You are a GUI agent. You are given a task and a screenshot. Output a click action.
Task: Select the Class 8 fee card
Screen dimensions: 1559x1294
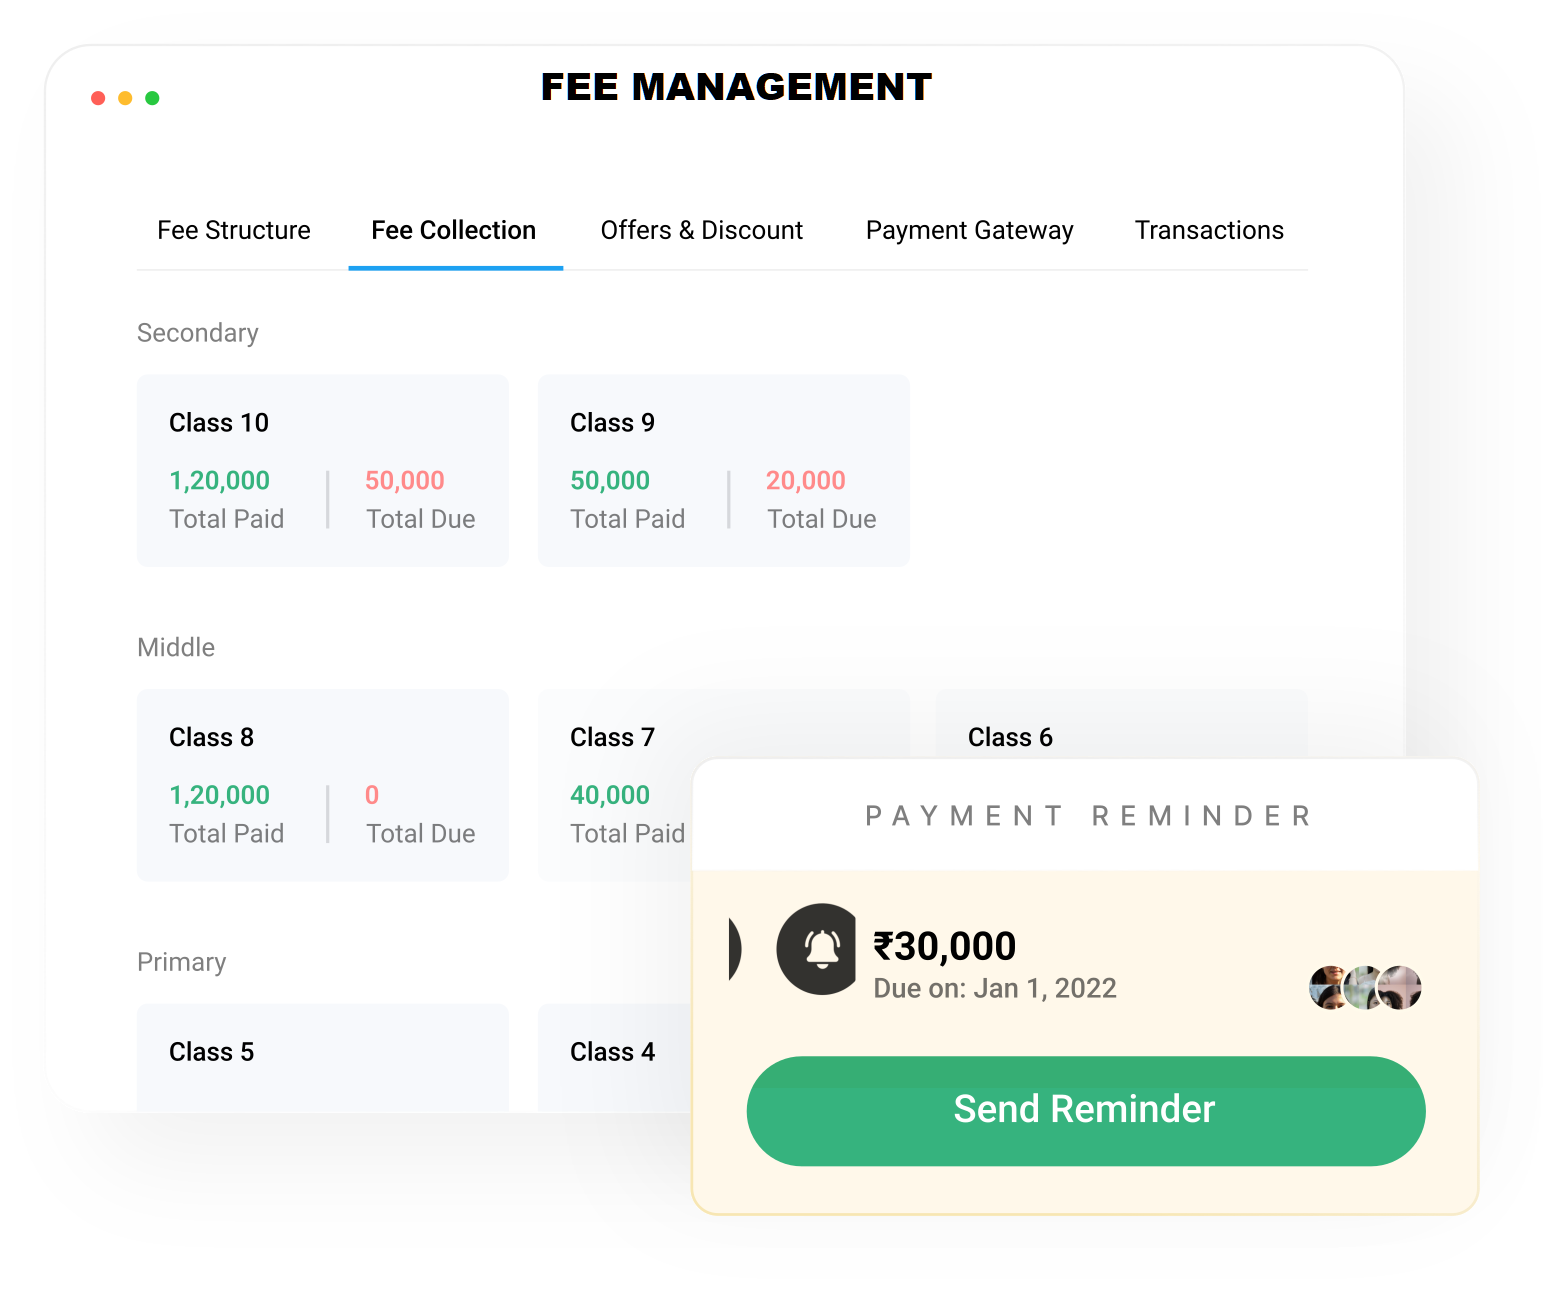coord(322,784)
